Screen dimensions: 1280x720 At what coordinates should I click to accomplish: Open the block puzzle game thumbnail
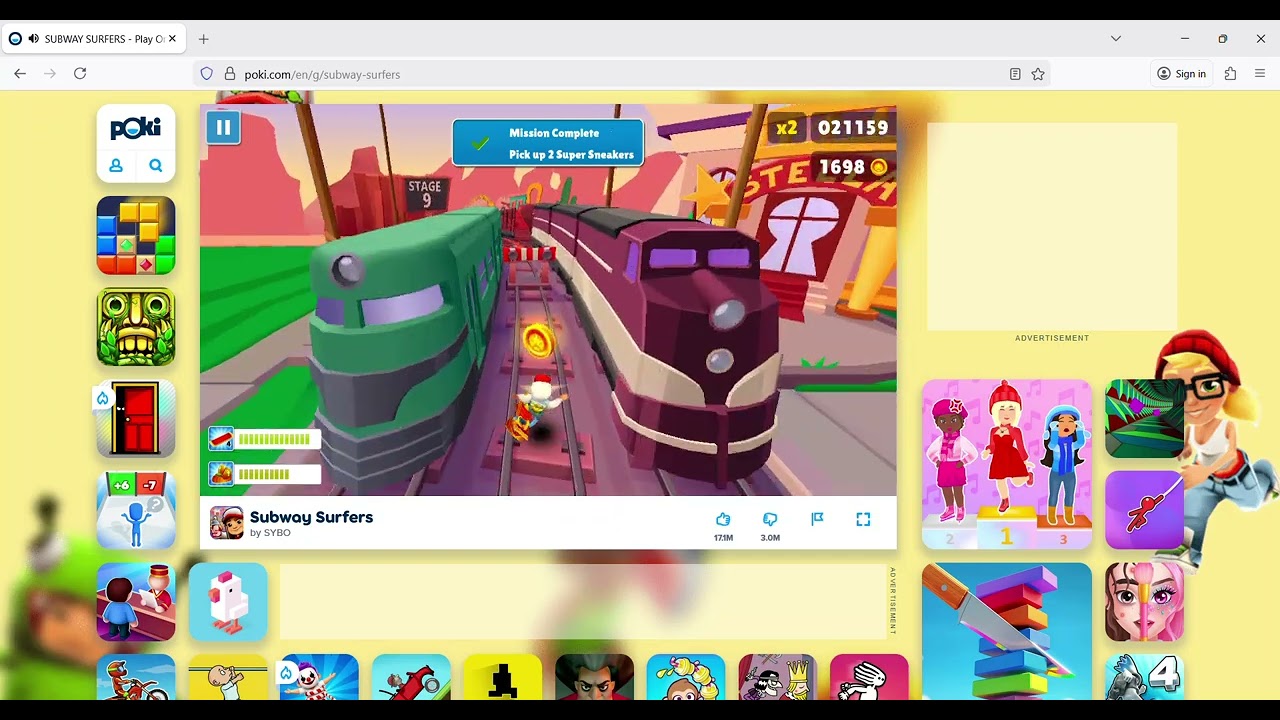click(x=136, y=235)
